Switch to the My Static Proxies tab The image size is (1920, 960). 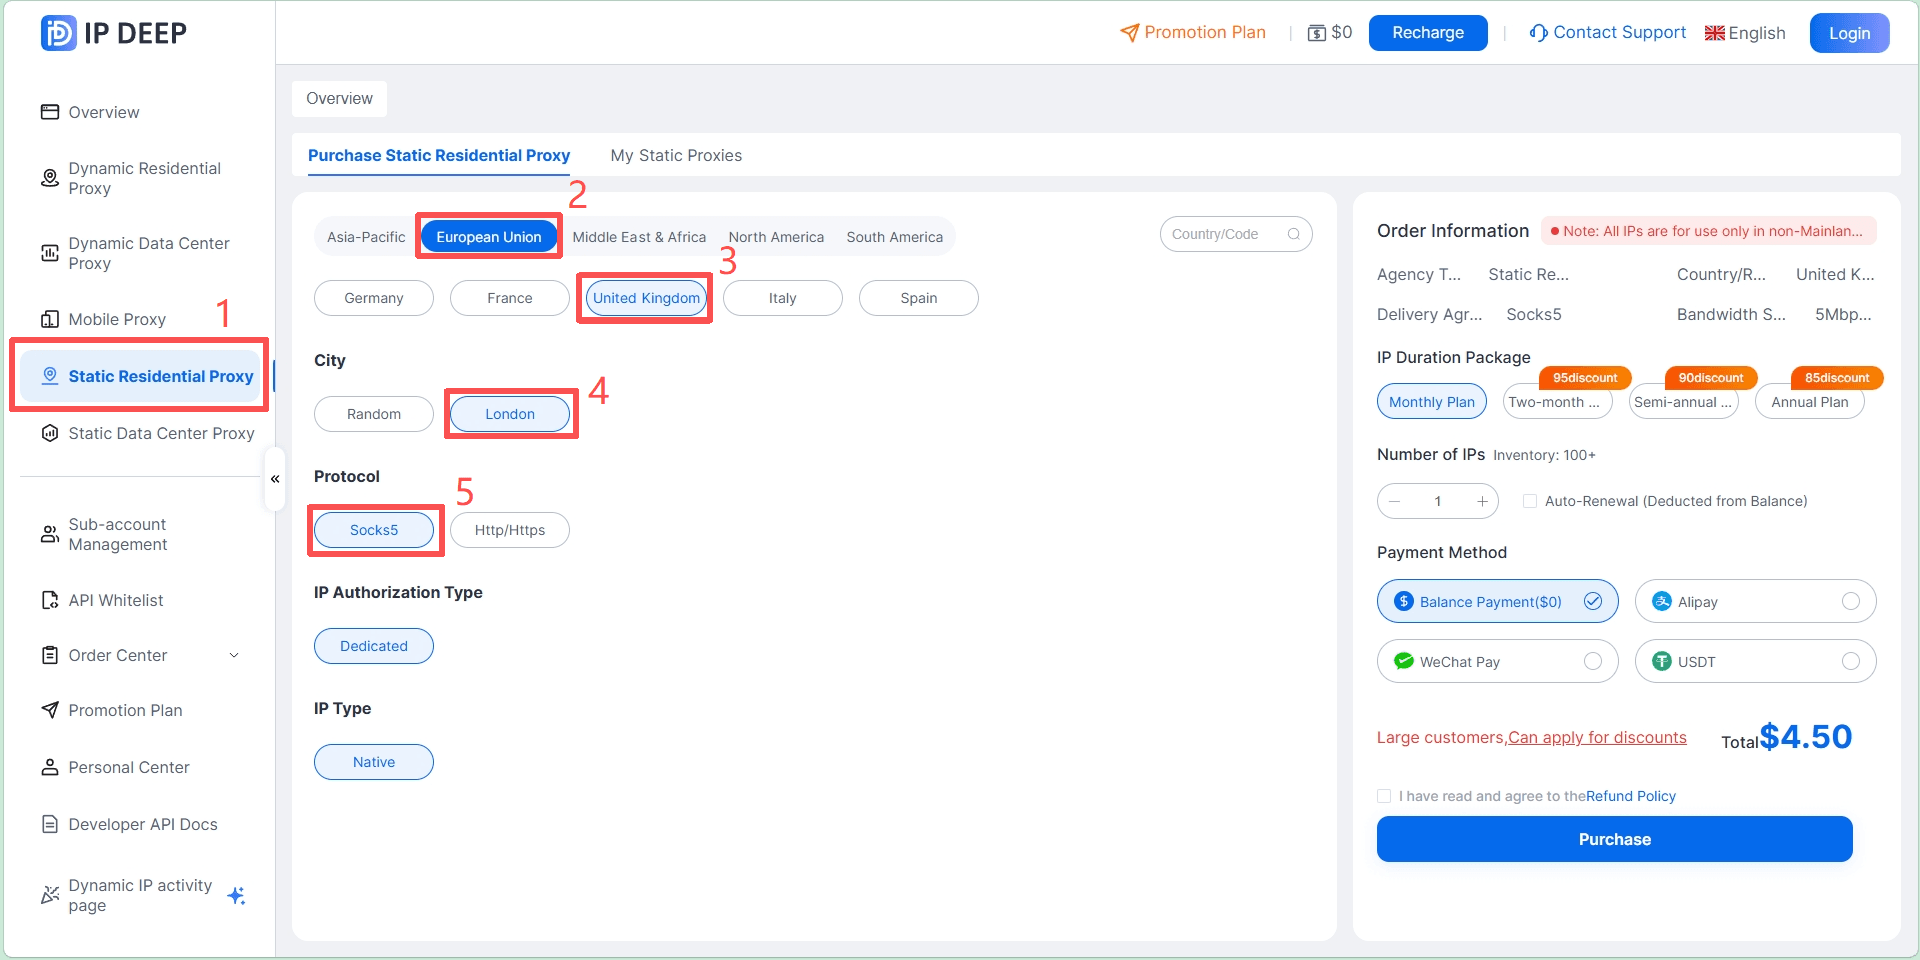coord(676,155)
